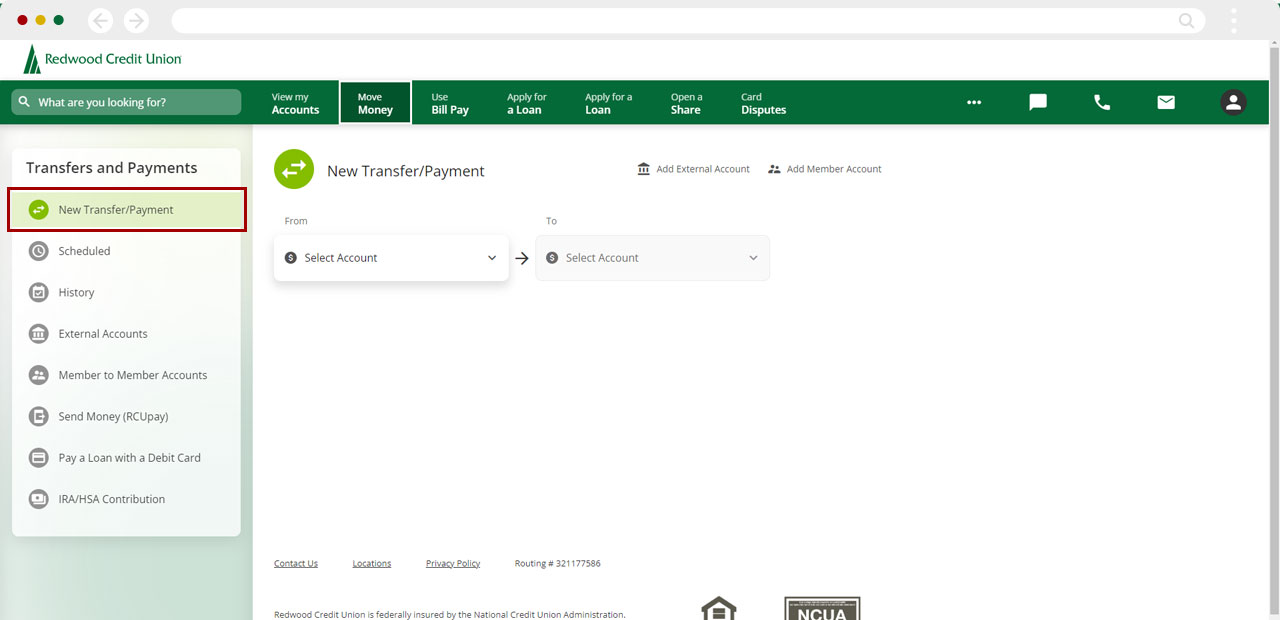1280x620 pixels.
Task: Click the Privacy Policy footer link
Action: click(x=453, y=564)
